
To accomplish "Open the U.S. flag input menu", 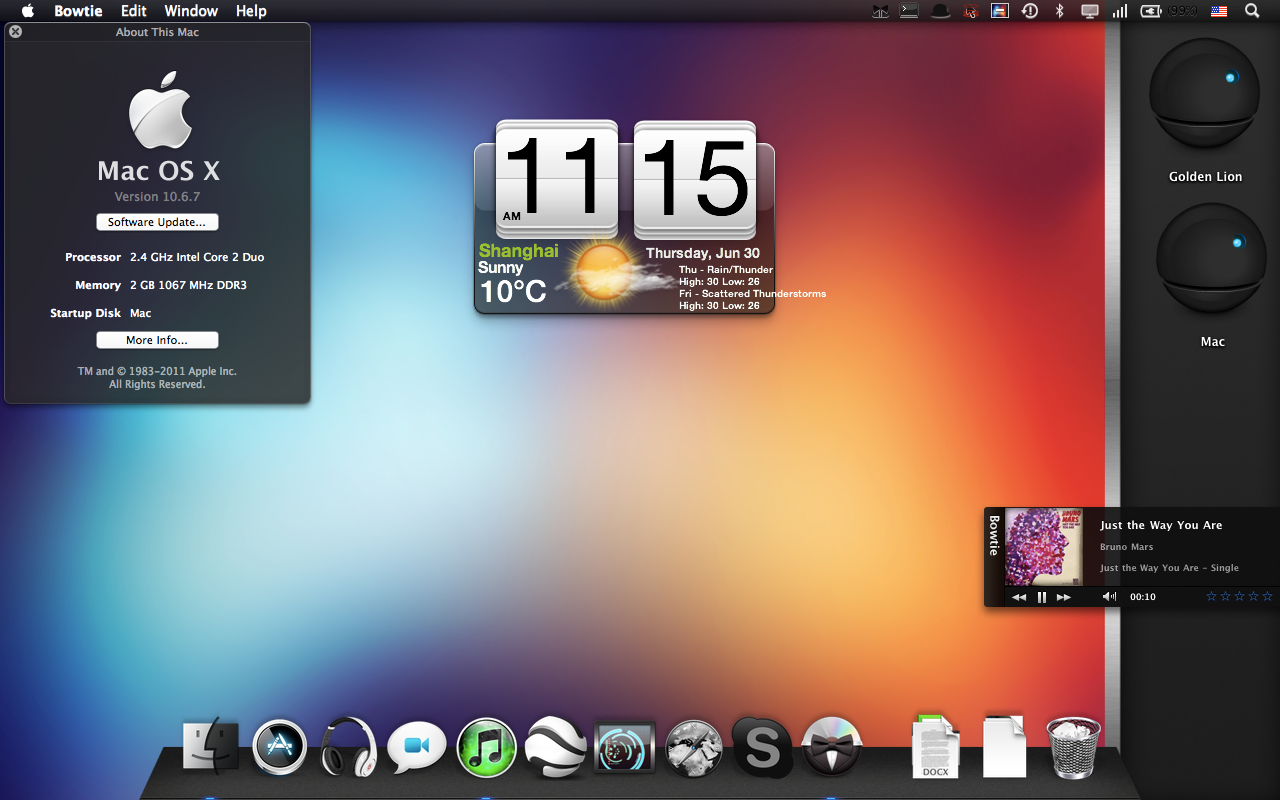I will tap(1219, 11).
